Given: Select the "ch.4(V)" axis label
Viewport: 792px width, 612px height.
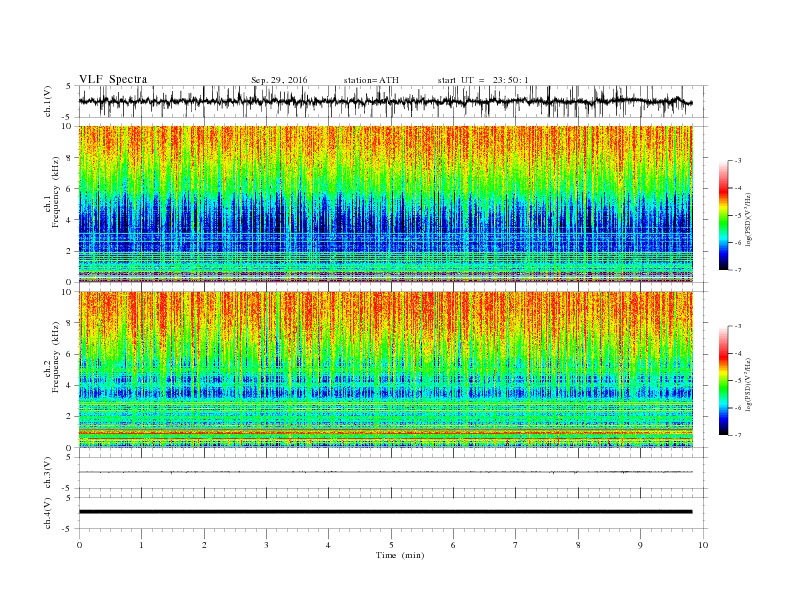Looking at the screenshot, I should 48,513.
